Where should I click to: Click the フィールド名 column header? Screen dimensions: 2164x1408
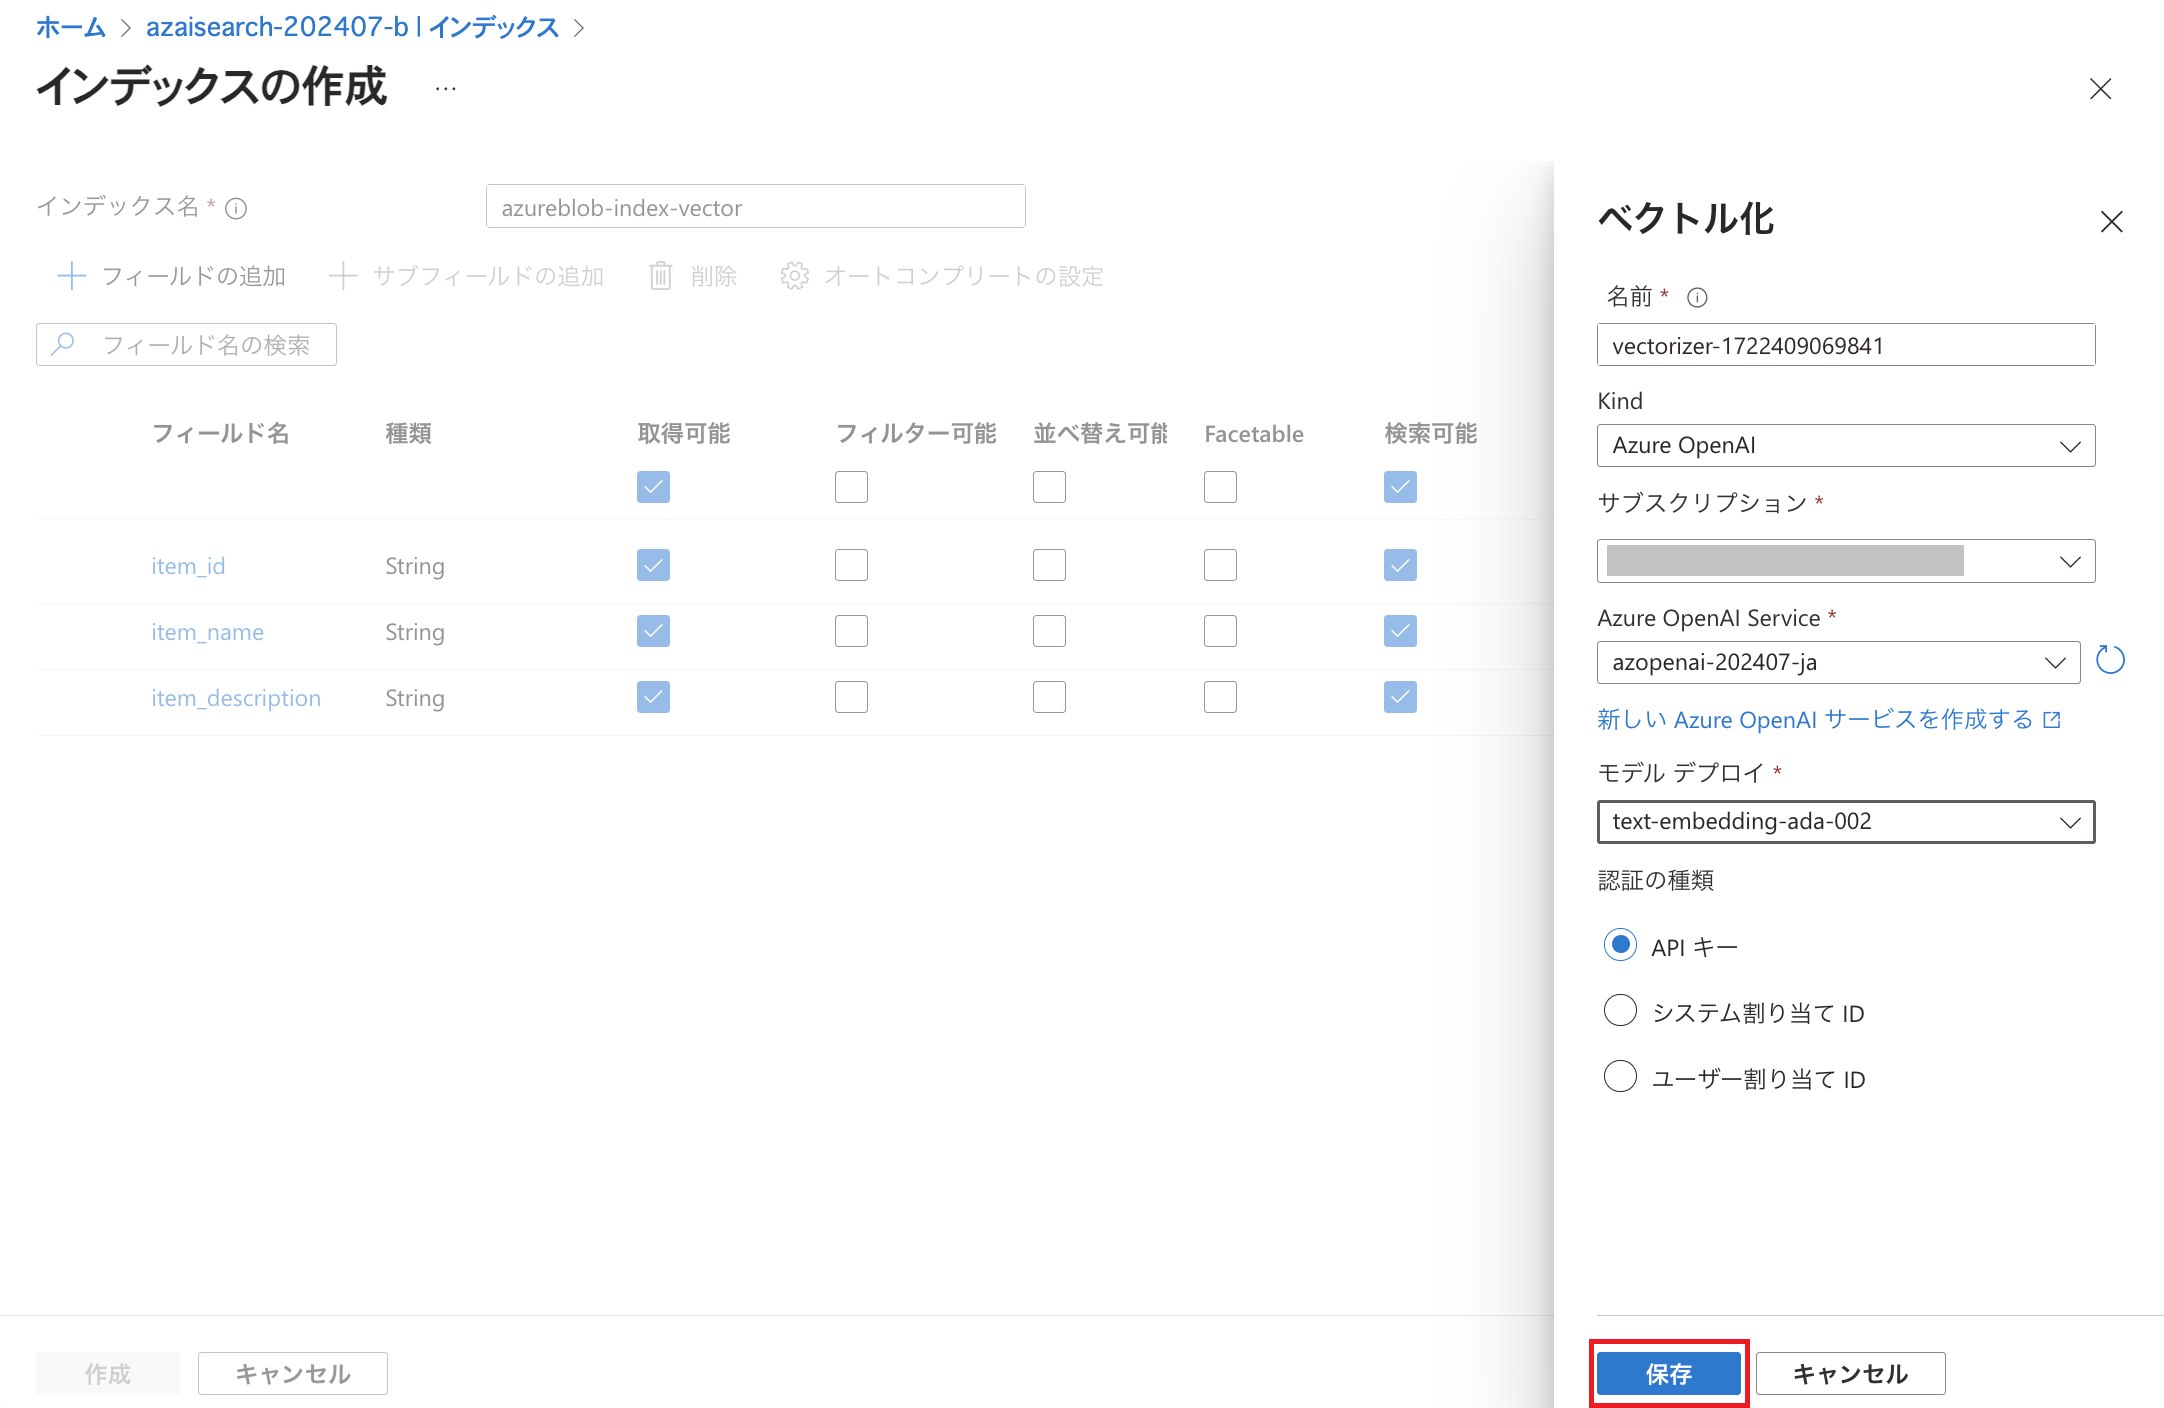pos(220,433)
